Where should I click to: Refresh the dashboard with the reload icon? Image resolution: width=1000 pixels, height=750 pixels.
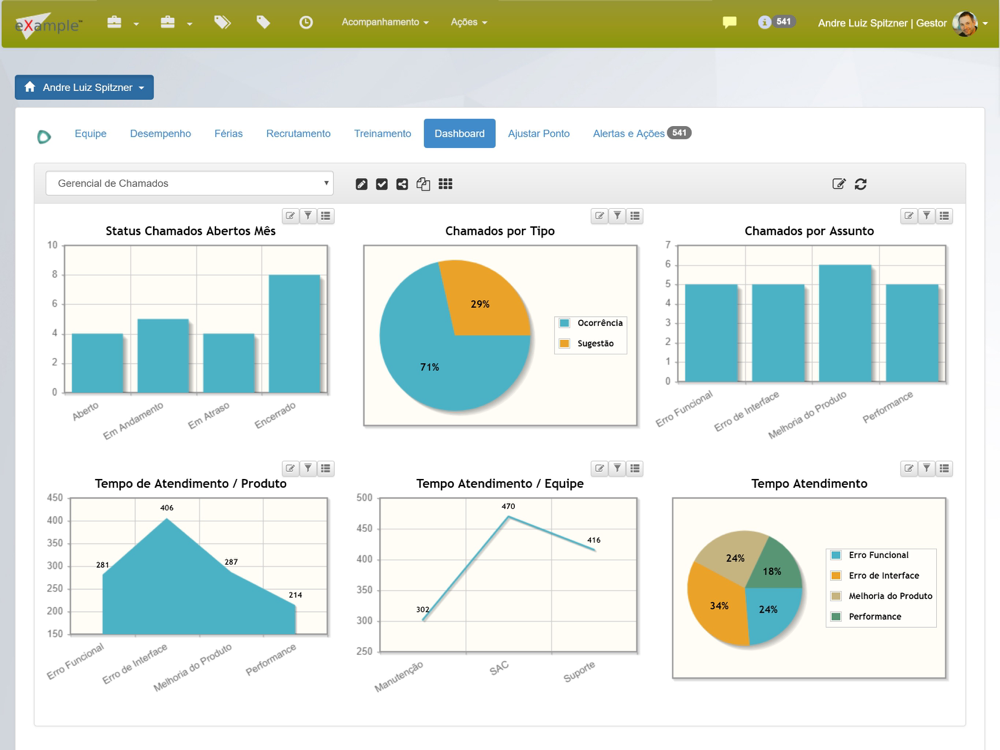860,184
